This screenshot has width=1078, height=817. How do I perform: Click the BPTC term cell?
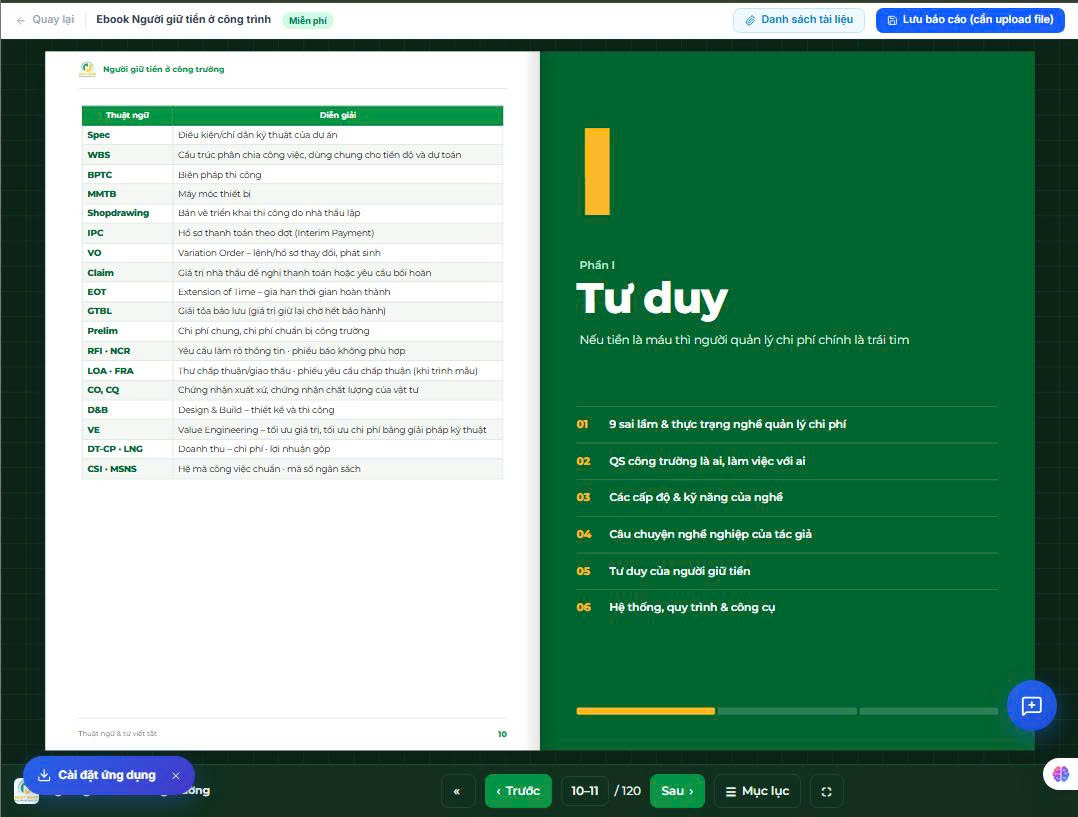tap(127, 175)
